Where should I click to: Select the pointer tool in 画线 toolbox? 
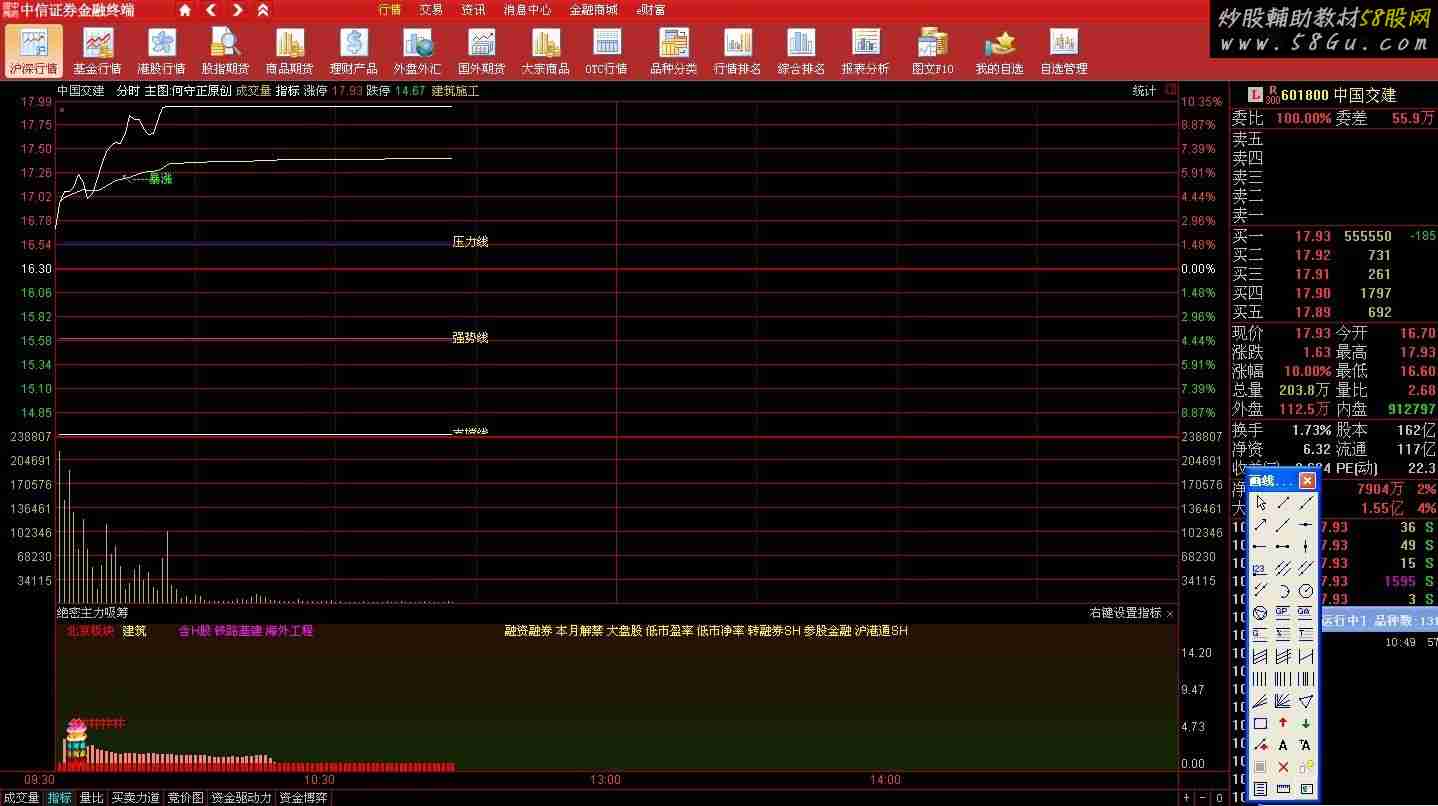1261,503
